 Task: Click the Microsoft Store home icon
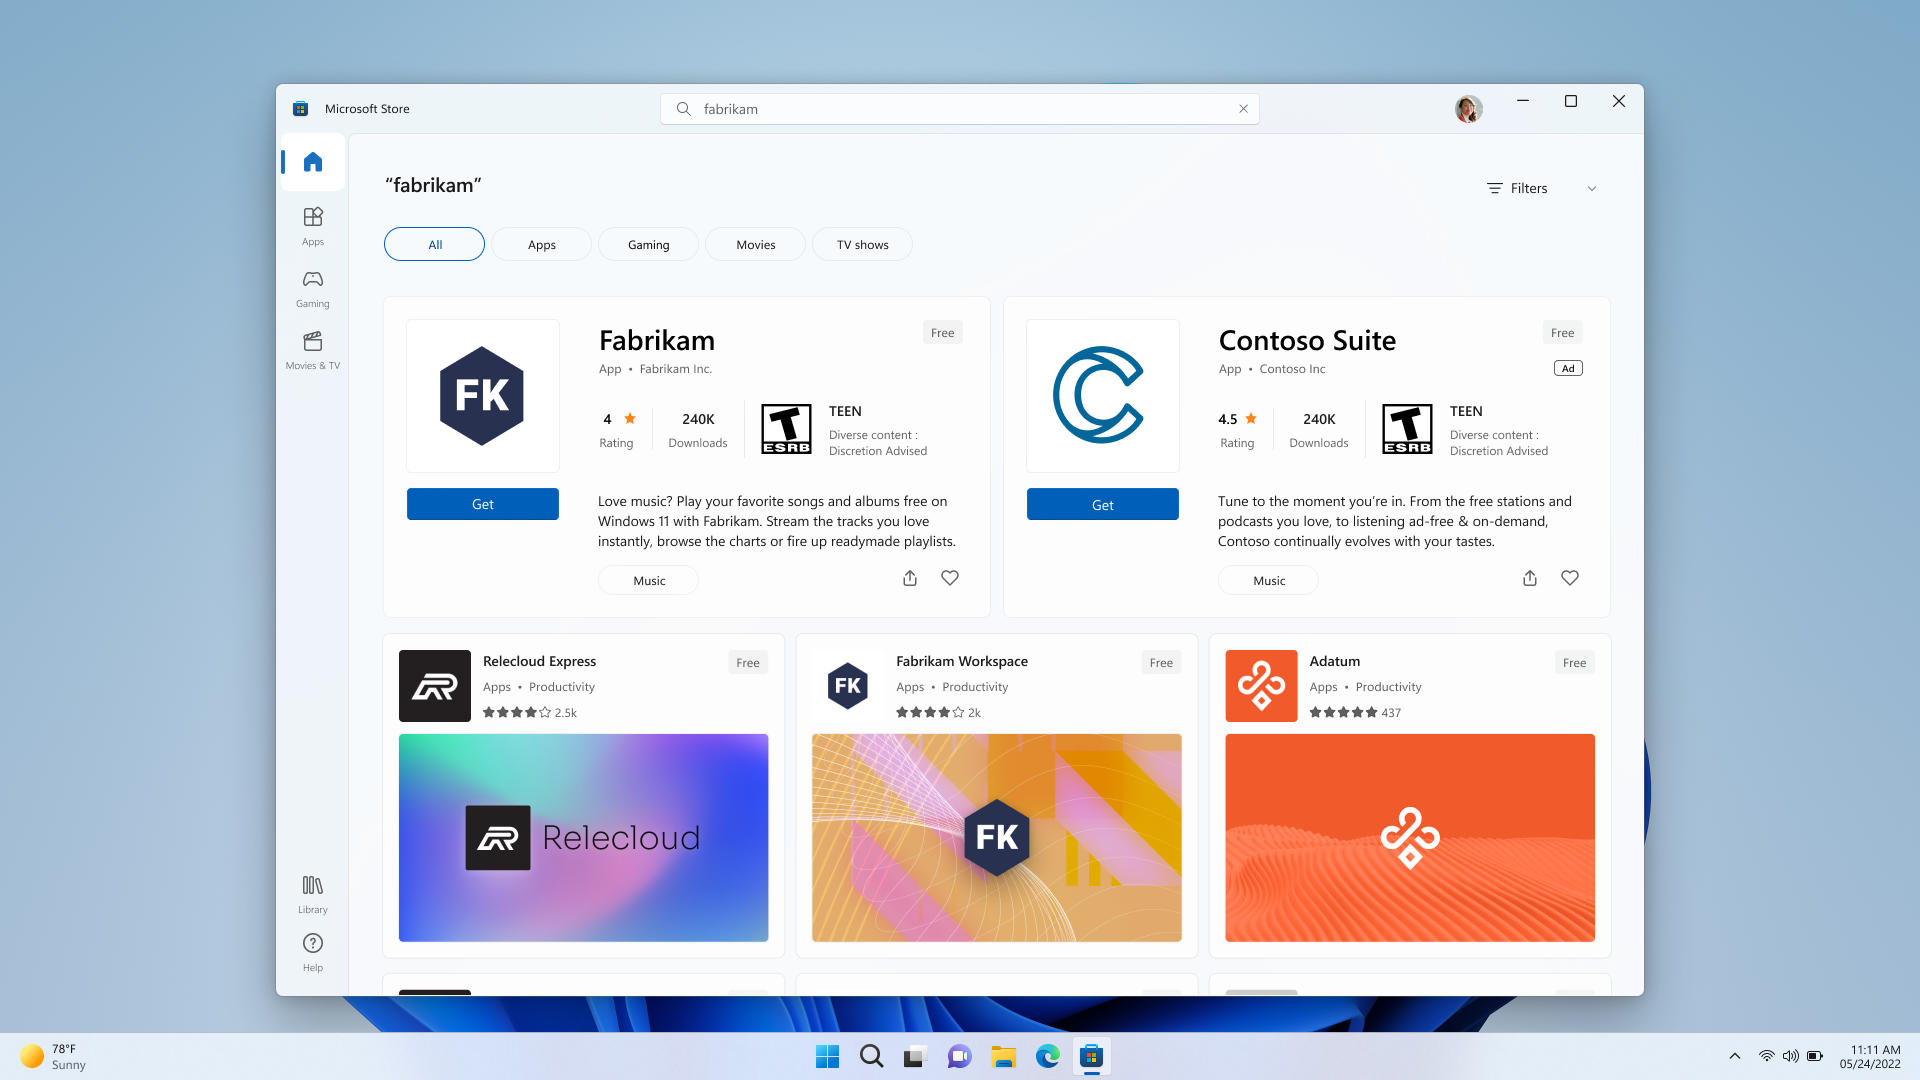pos(313,161)
